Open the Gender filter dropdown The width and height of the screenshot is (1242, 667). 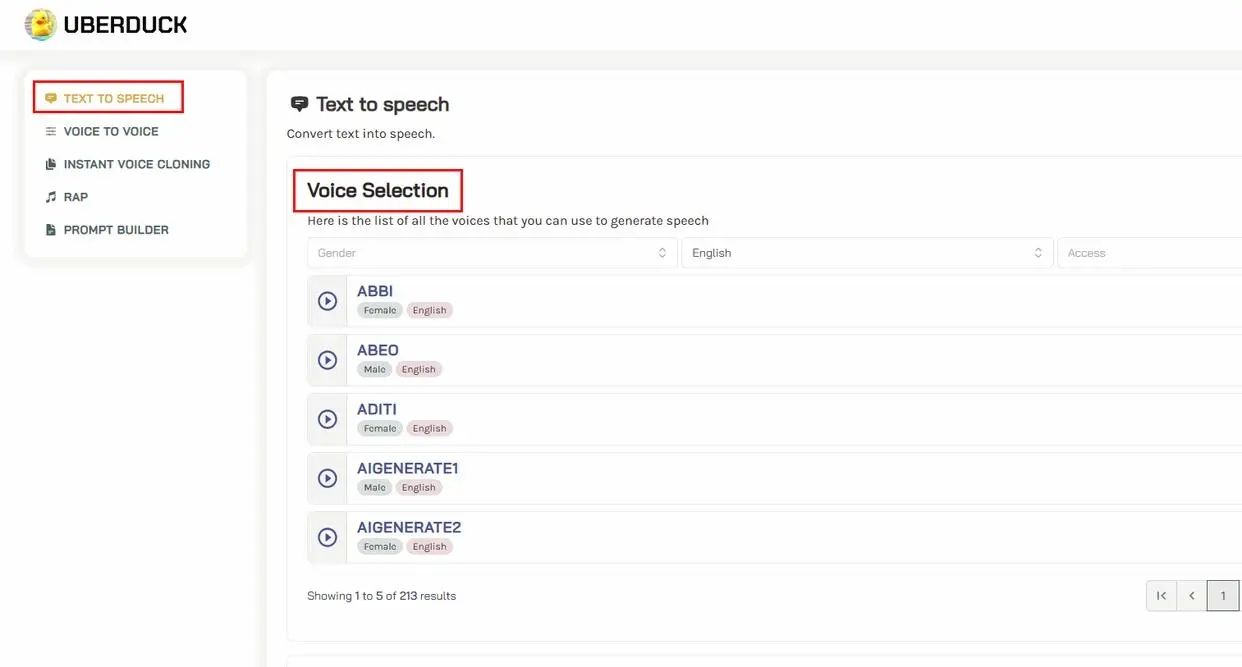click(493, 253)
